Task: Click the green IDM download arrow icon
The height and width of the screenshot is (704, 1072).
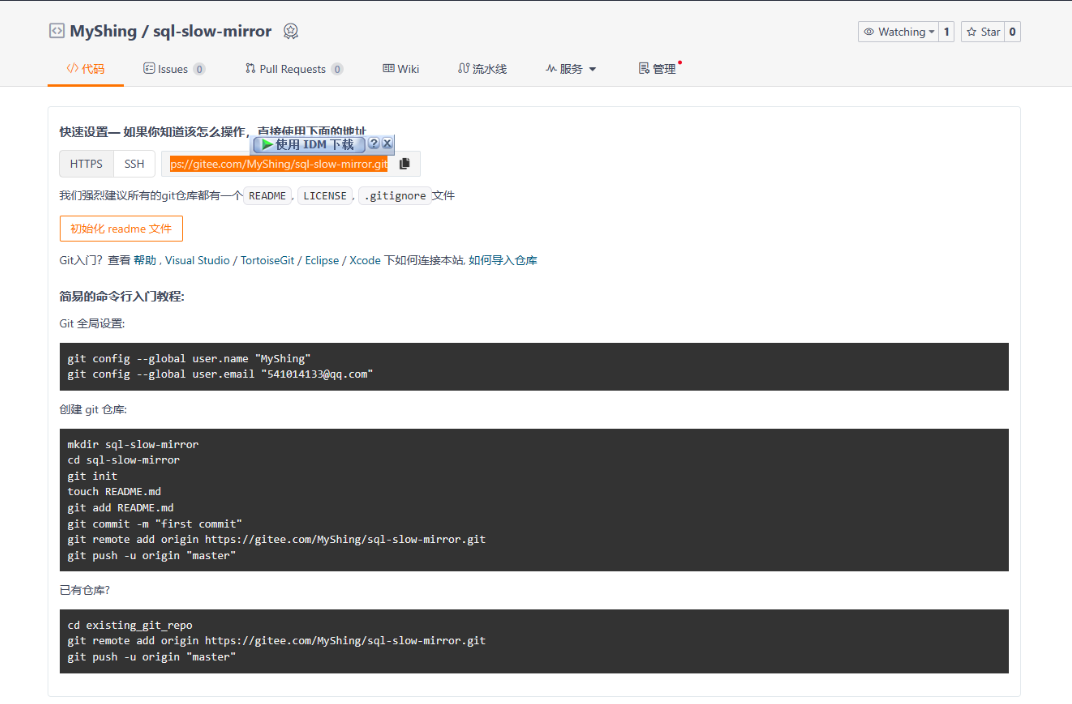Action: [x=267, y=144]
